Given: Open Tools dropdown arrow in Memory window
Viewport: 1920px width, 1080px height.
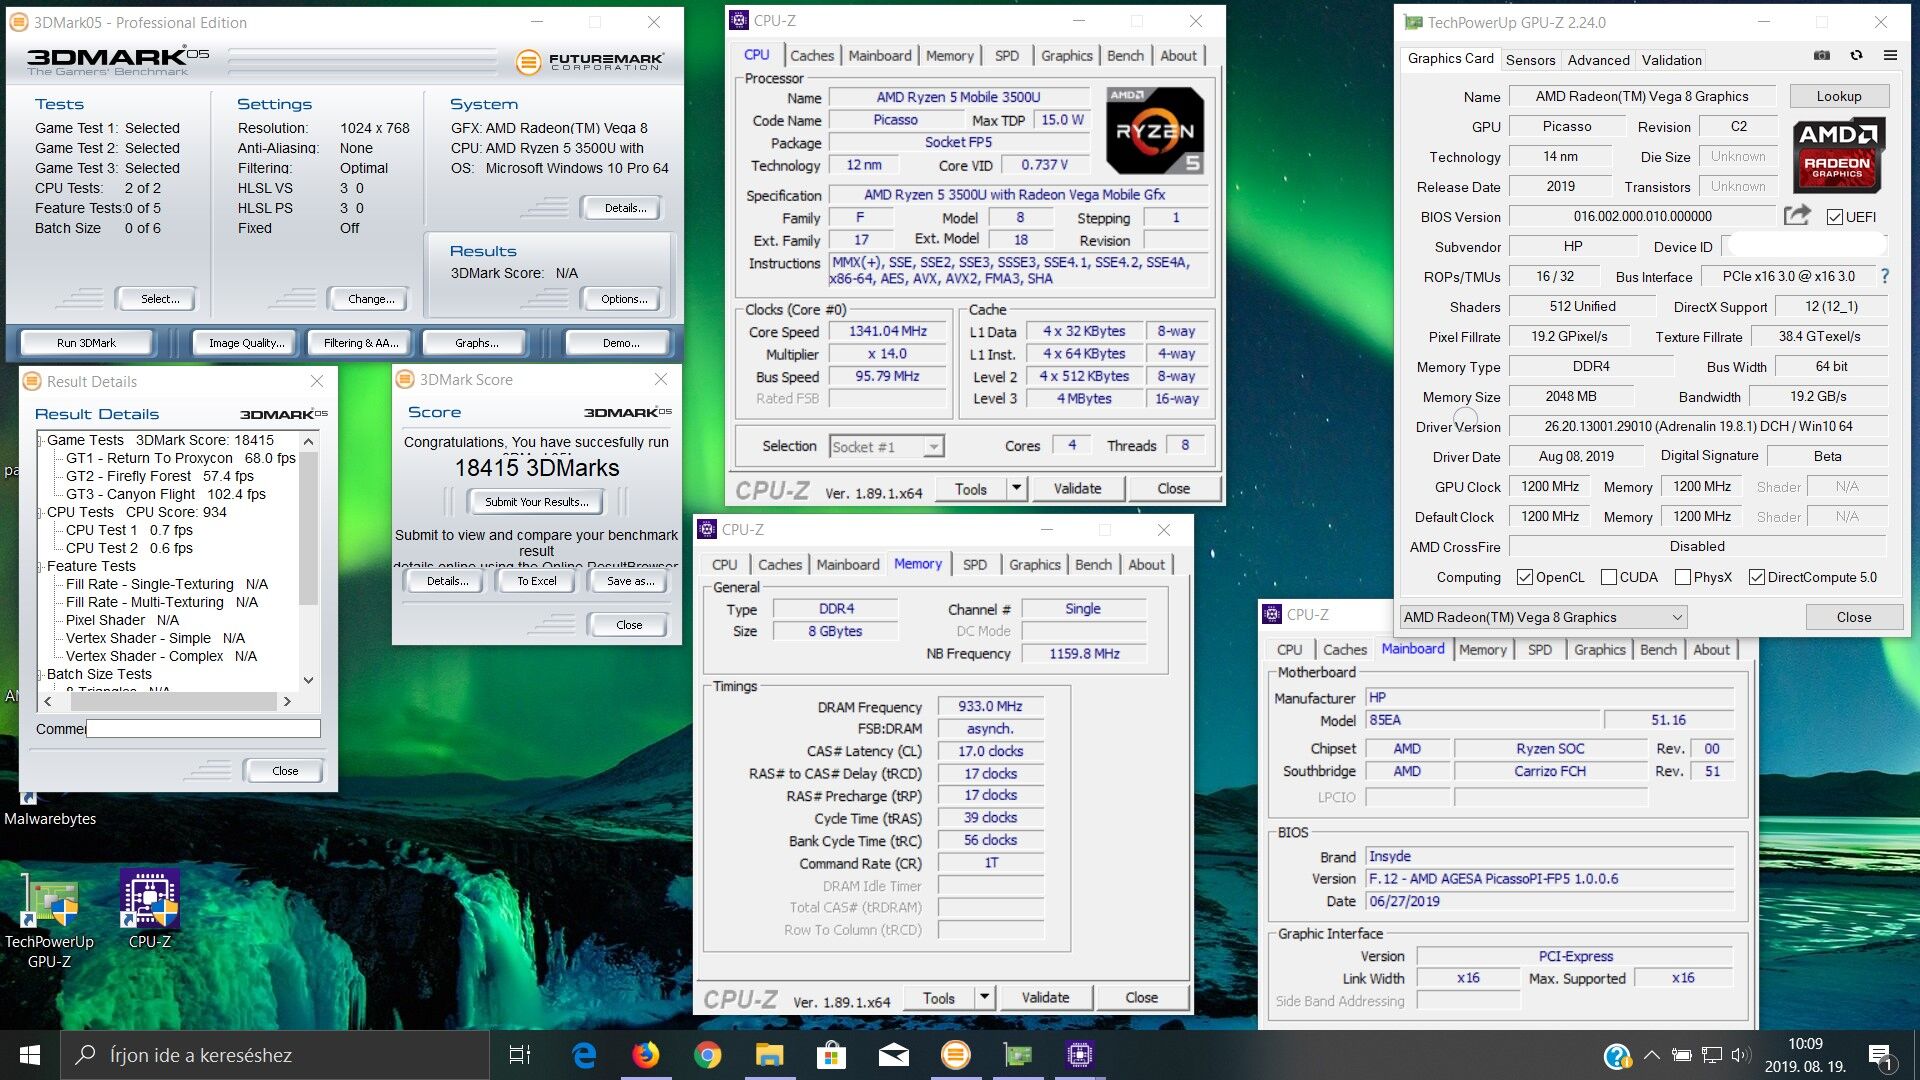Looking at the screenshot, I should click(984, 997).
